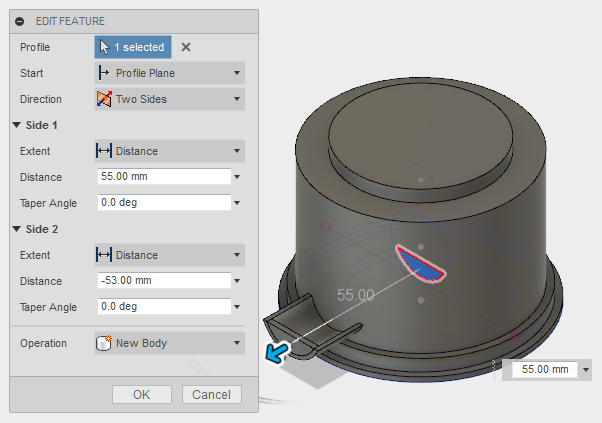Screen dimensions: 602x423
Task: Click the Profile Plane start icon
Action: click(x=104, y=73)
